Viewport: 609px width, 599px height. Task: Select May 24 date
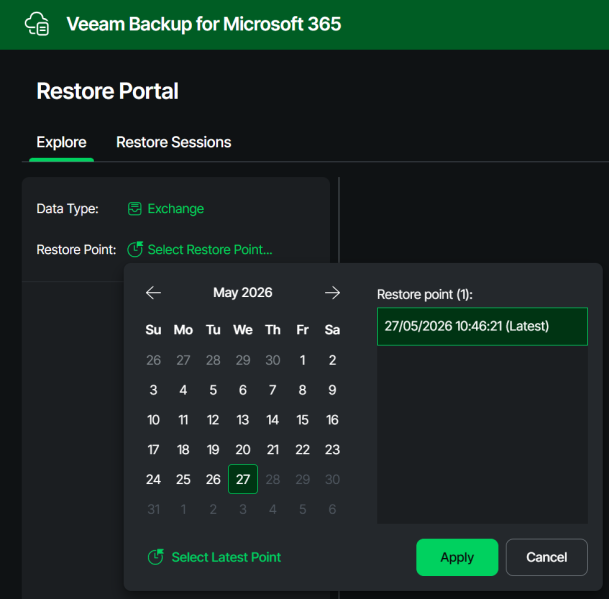[153, 479]
